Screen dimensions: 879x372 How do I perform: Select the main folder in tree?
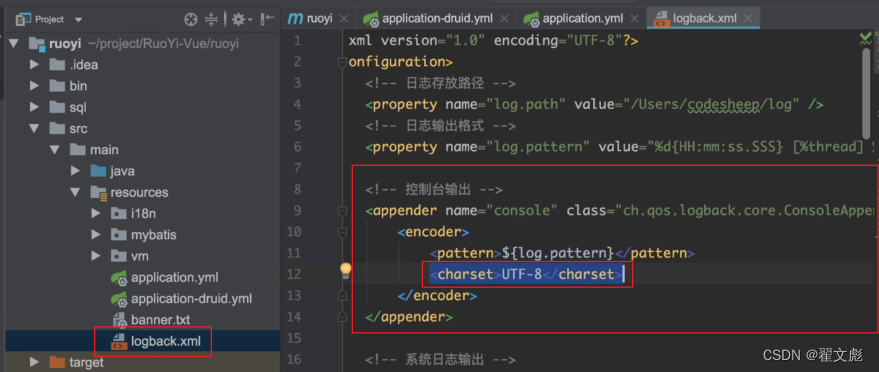[94, 150]
